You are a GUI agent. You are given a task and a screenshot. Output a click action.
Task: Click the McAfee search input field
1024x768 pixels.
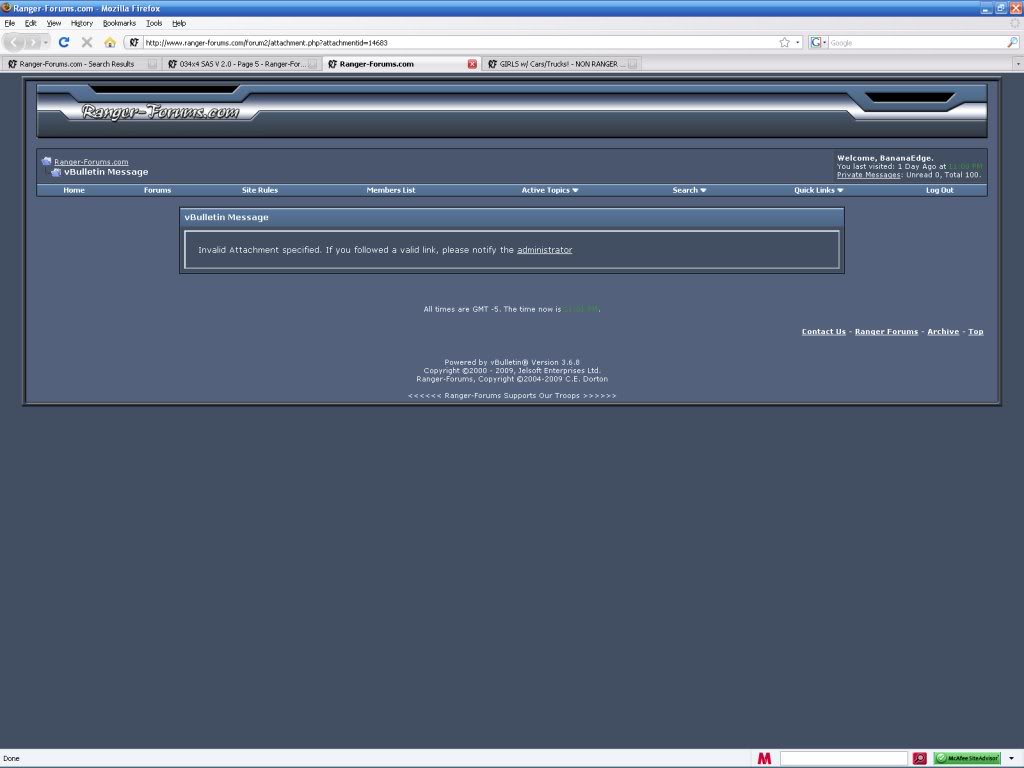click(x=843, y=758)
